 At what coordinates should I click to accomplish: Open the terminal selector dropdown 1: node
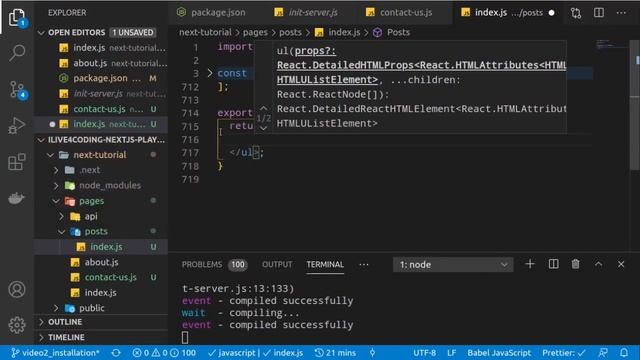tap(453, 264)
